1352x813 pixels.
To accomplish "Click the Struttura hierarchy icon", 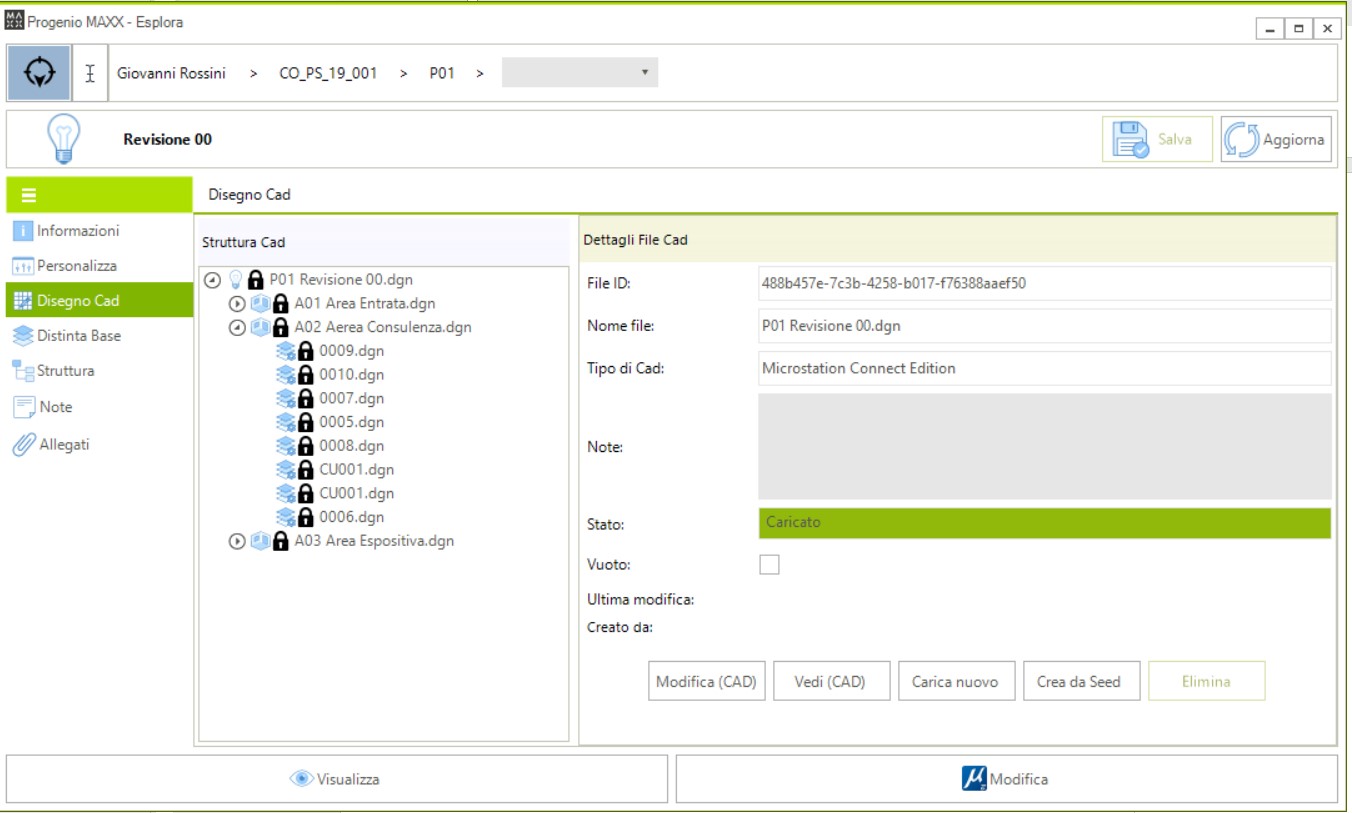I will click(23, 371).
